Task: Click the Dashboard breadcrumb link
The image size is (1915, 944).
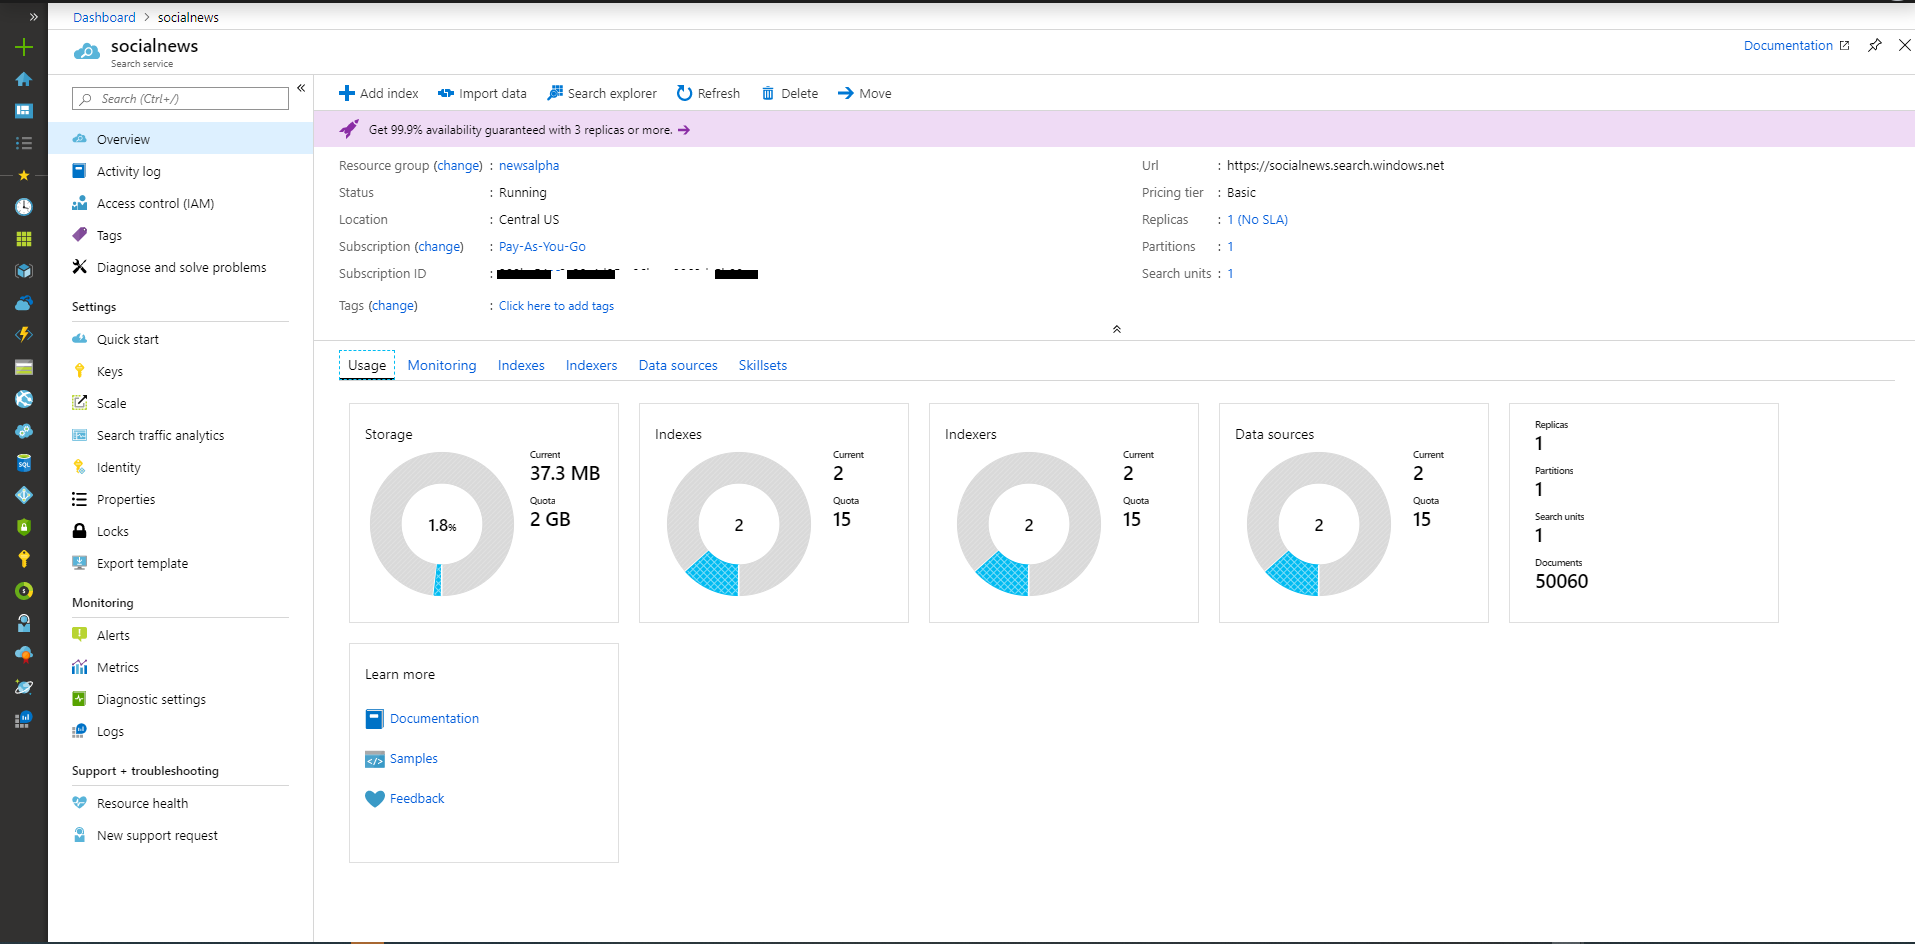Action: [104, 17]
